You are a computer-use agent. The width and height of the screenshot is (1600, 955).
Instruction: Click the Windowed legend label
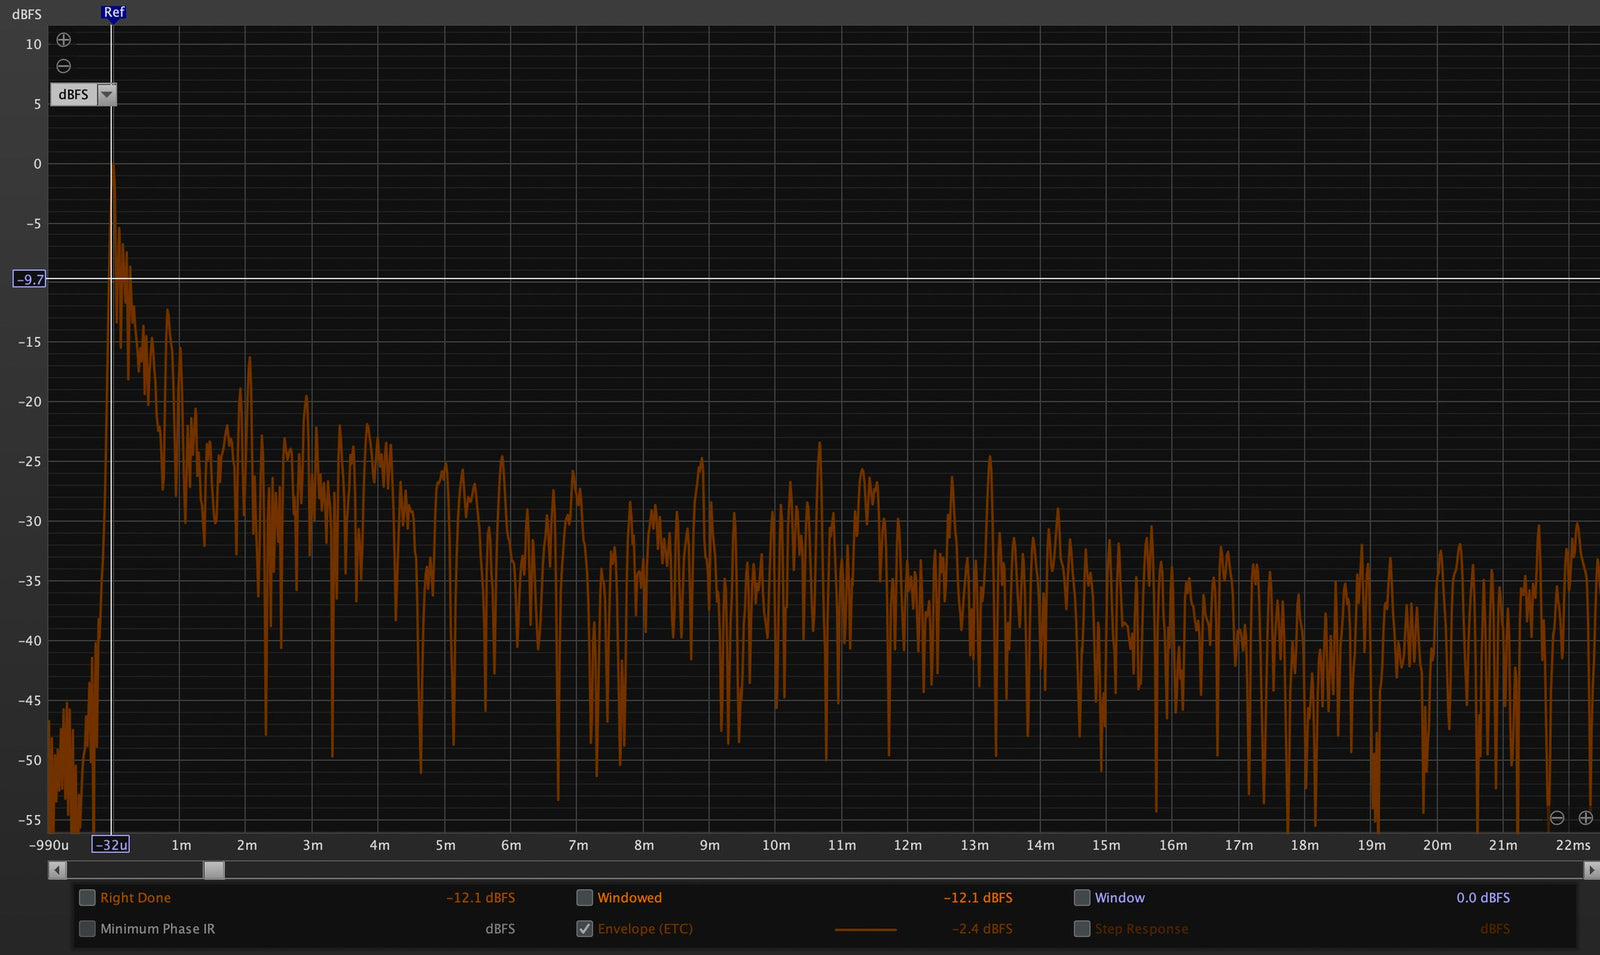pyautogui.click(x=629, y=898)
